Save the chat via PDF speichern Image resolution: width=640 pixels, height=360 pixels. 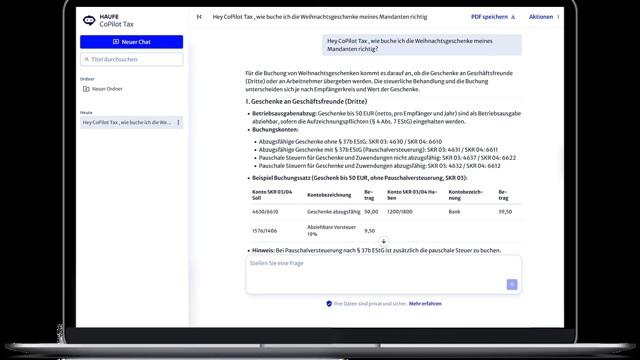(x=493, y=17)
